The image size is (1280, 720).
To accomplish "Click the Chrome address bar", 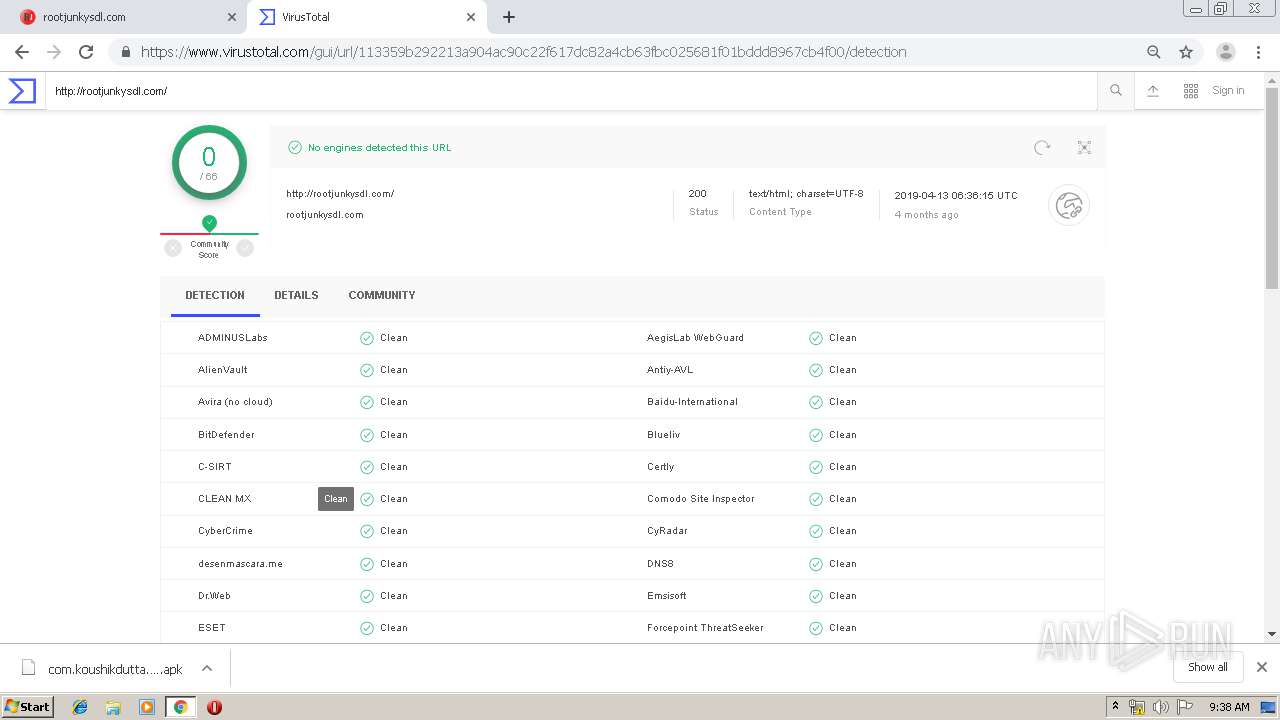I will pos(630,52).
